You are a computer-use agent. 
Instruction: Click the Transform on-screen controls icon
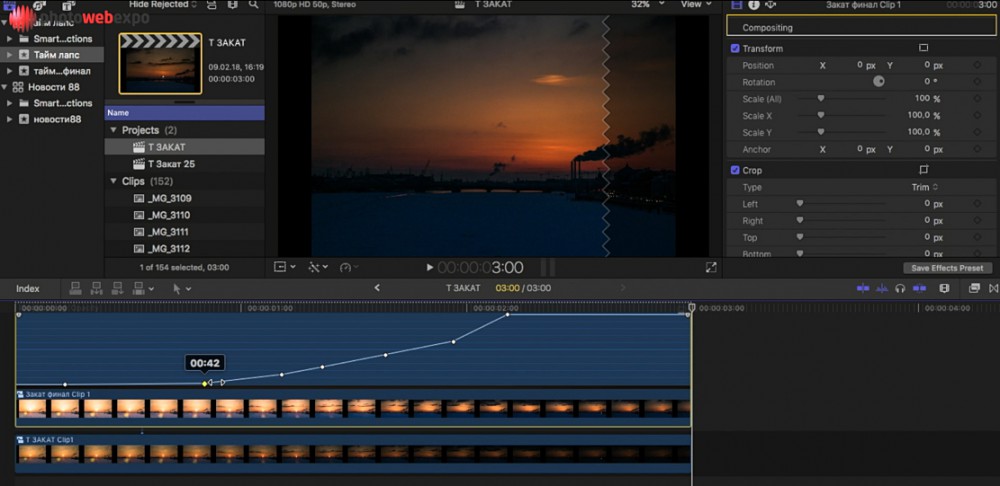(923, 48)
